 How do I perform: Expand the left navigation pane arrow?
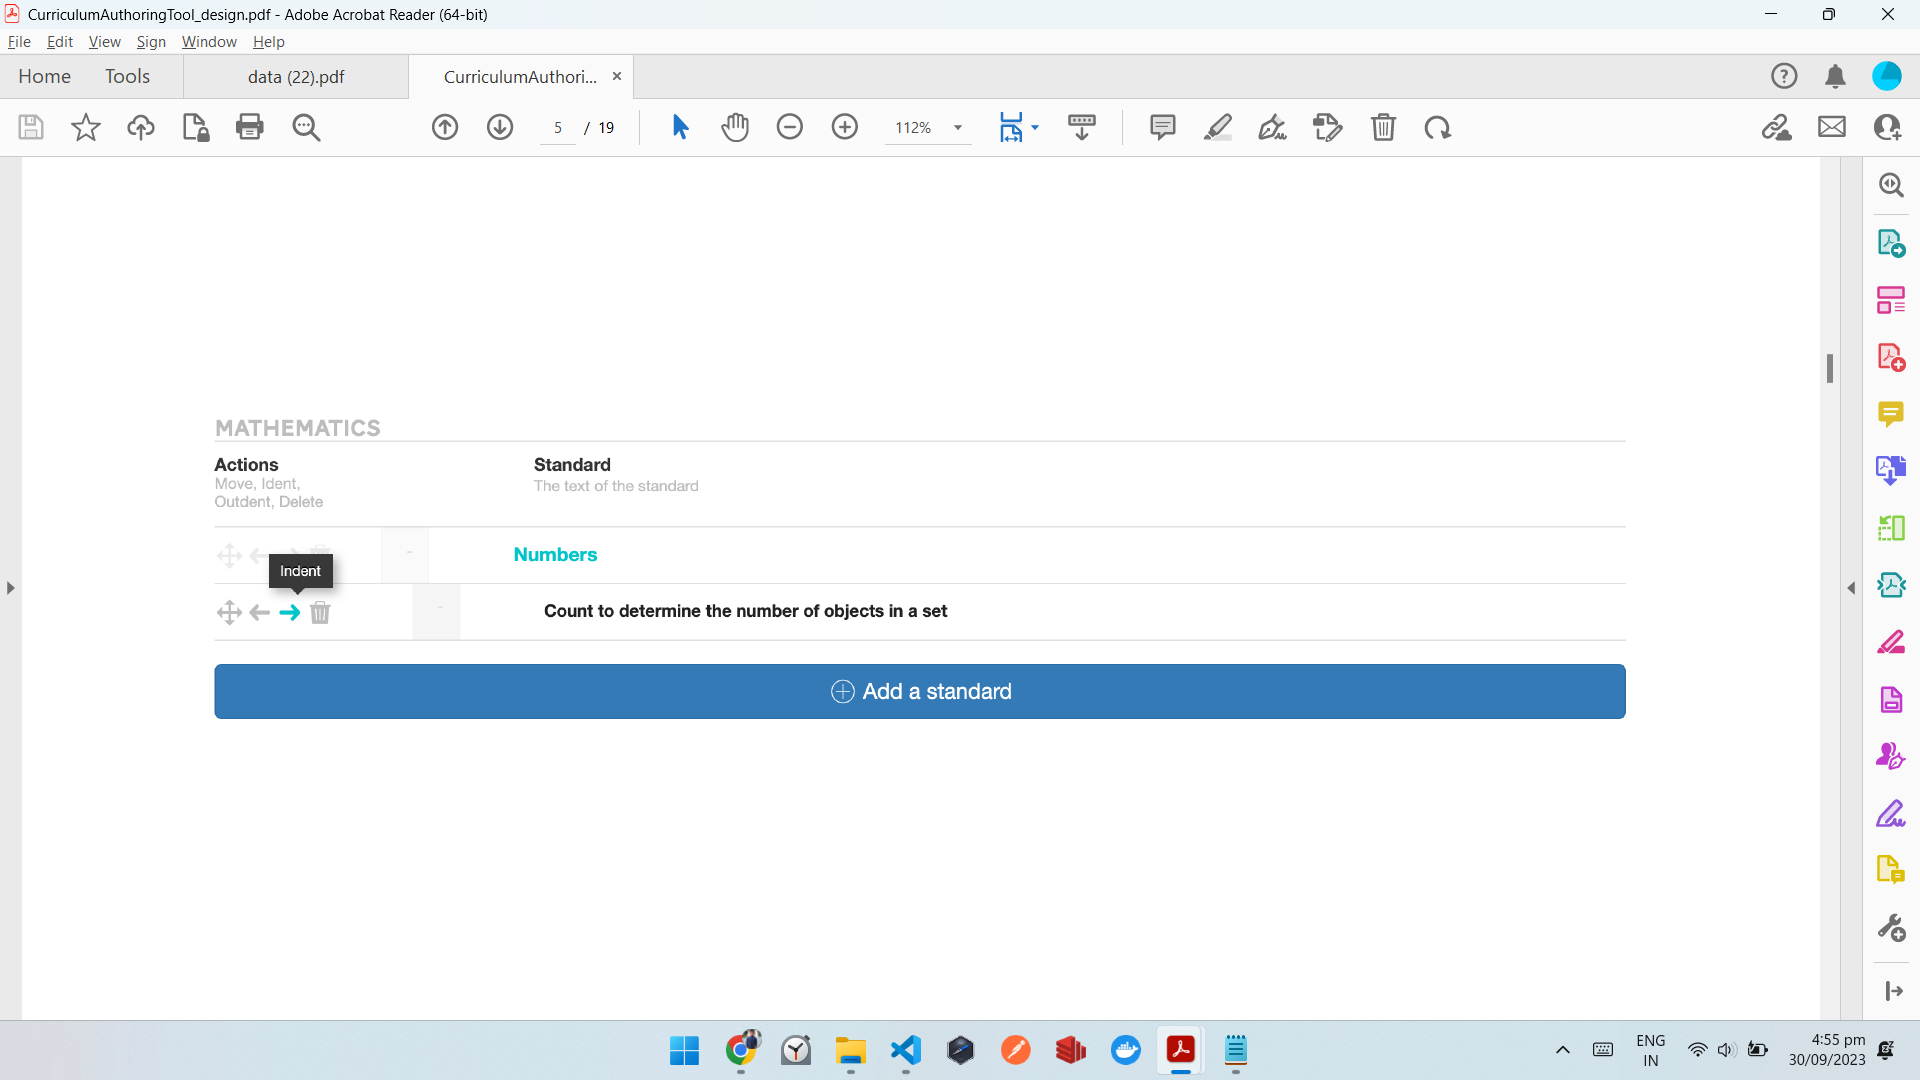pyautogui.click(x=10, y=588)
